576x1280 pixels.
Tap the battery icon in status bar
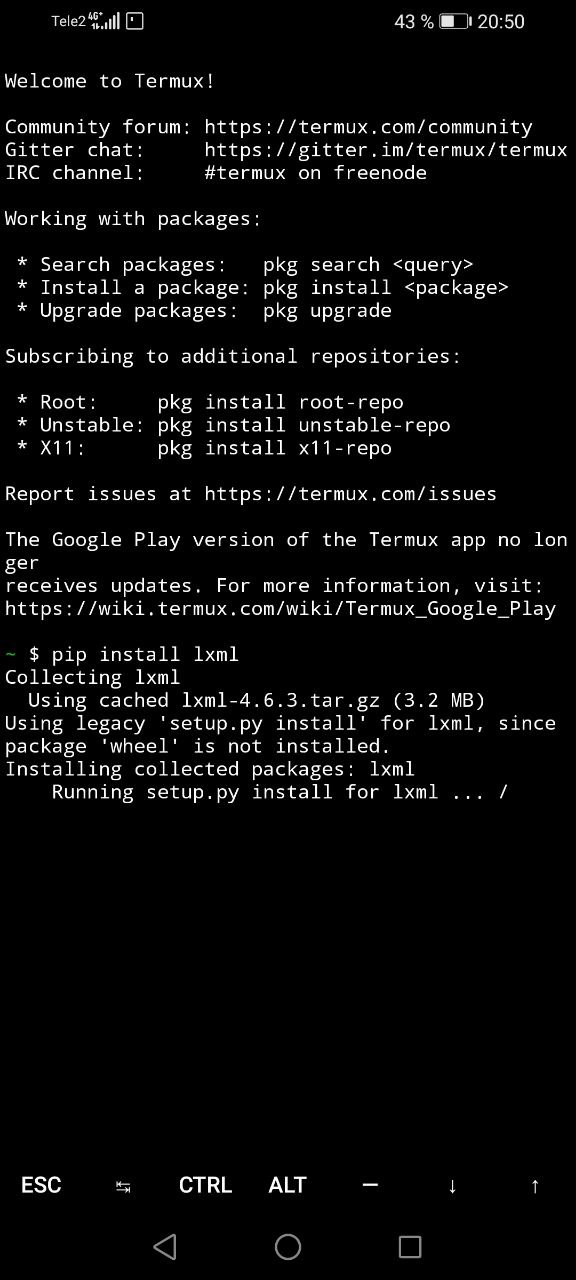pos(455,21)
